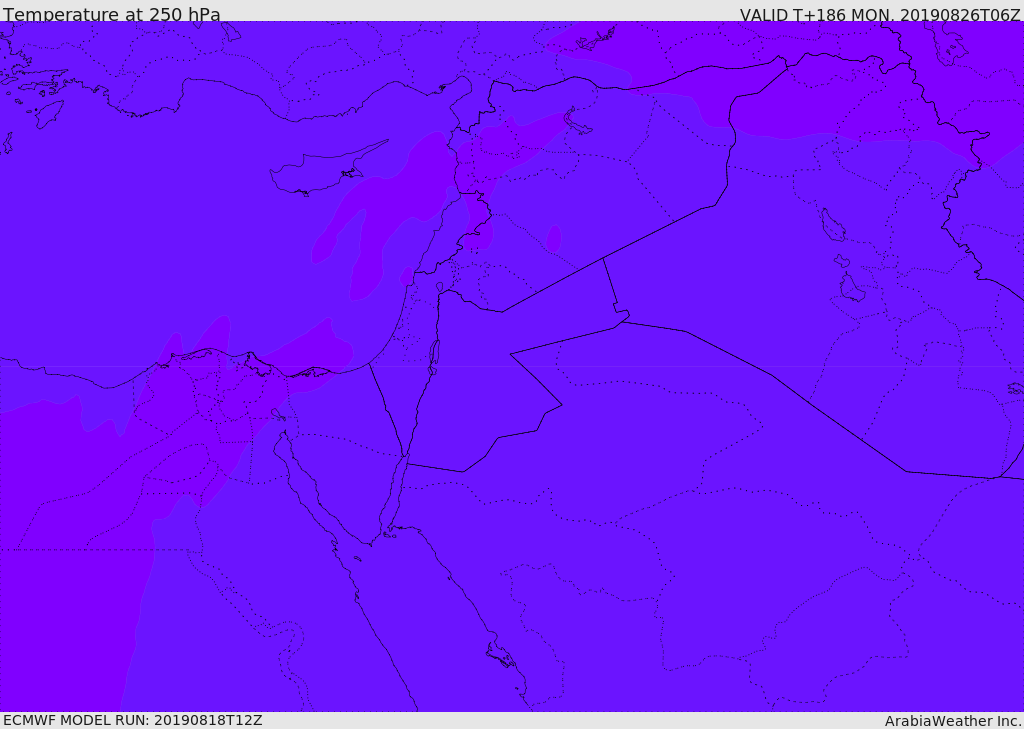Click the 'ECMWF MODEL RUN: 20190818T12Z' text
1024x729 pixels.
(133, 720)
